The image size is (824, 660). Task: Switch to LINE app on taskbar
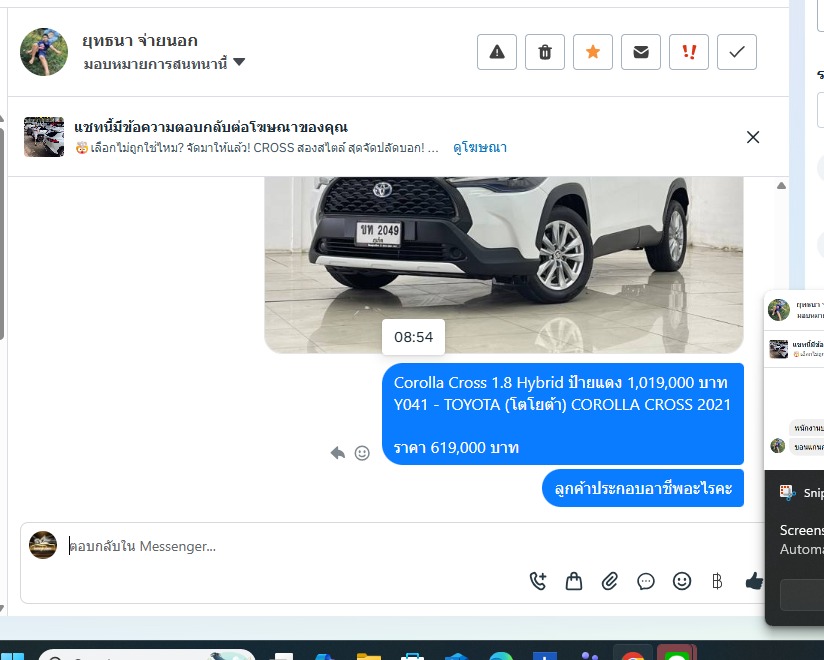click(677, 652)
